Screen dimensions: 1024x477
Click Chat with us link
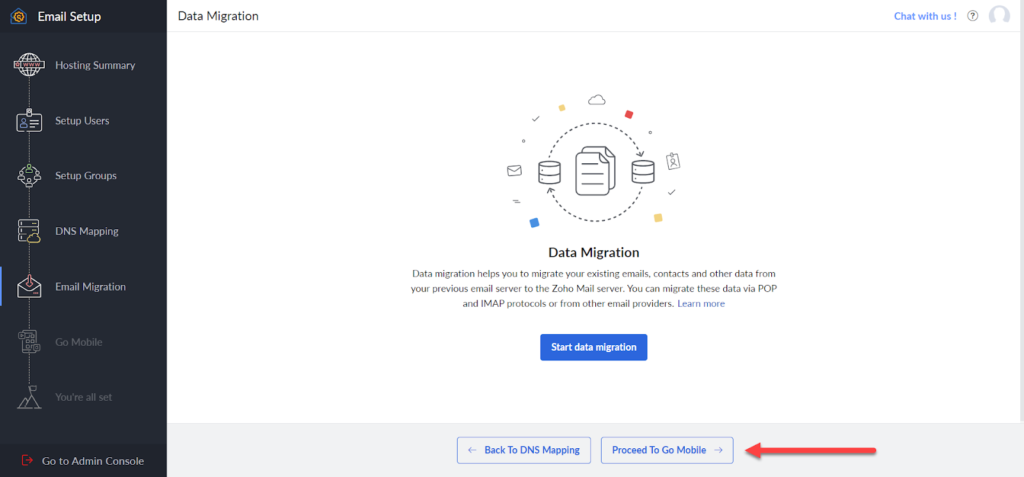point(925,16)
